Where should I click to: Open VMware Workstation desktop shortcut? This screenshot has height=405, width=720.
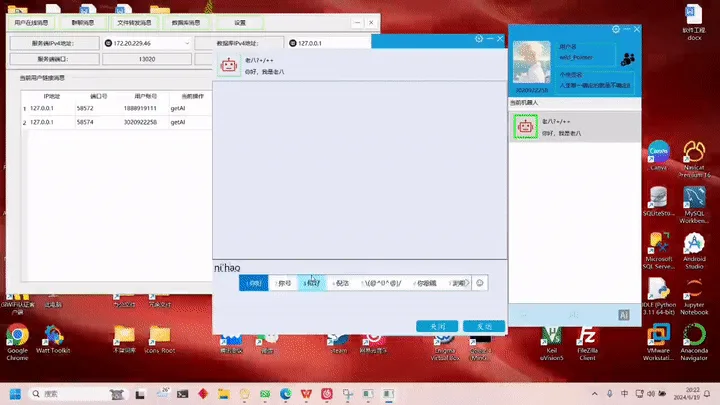(658, 342)
